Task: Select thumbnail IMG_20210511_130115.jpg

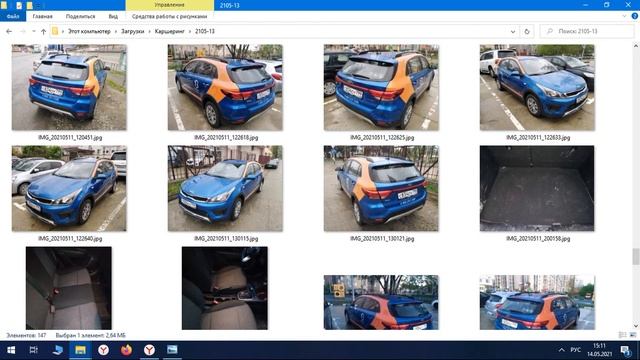Action: (225, 188)
